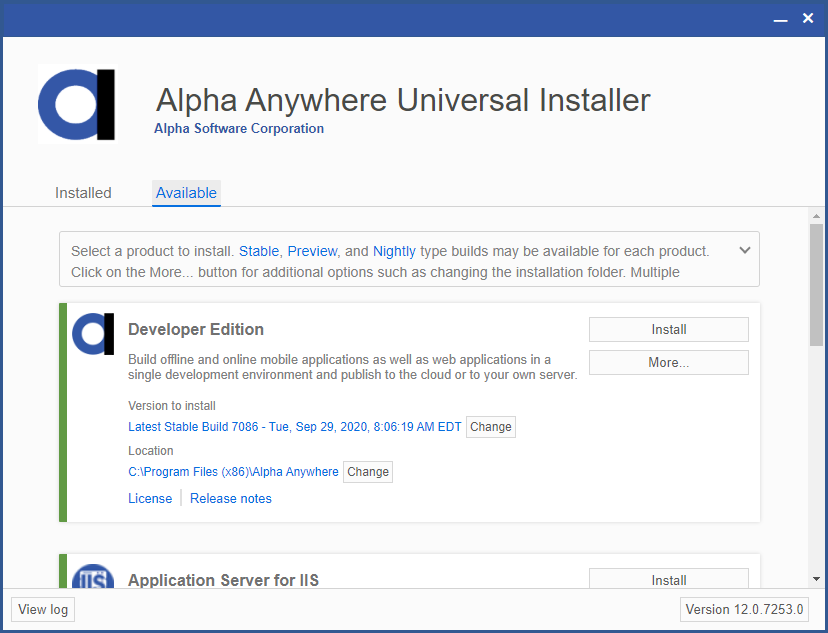Click the vertical scrollbar thumb
Viewport: 828px width, 633px height.
coord(816,285)
